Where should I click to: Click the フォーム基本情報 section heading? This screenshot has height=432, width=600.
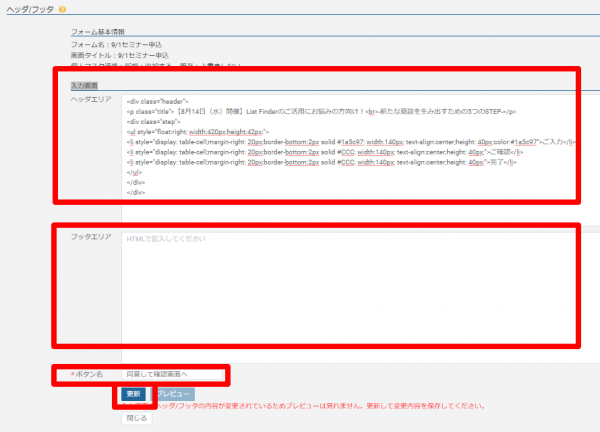coord(97,33)
